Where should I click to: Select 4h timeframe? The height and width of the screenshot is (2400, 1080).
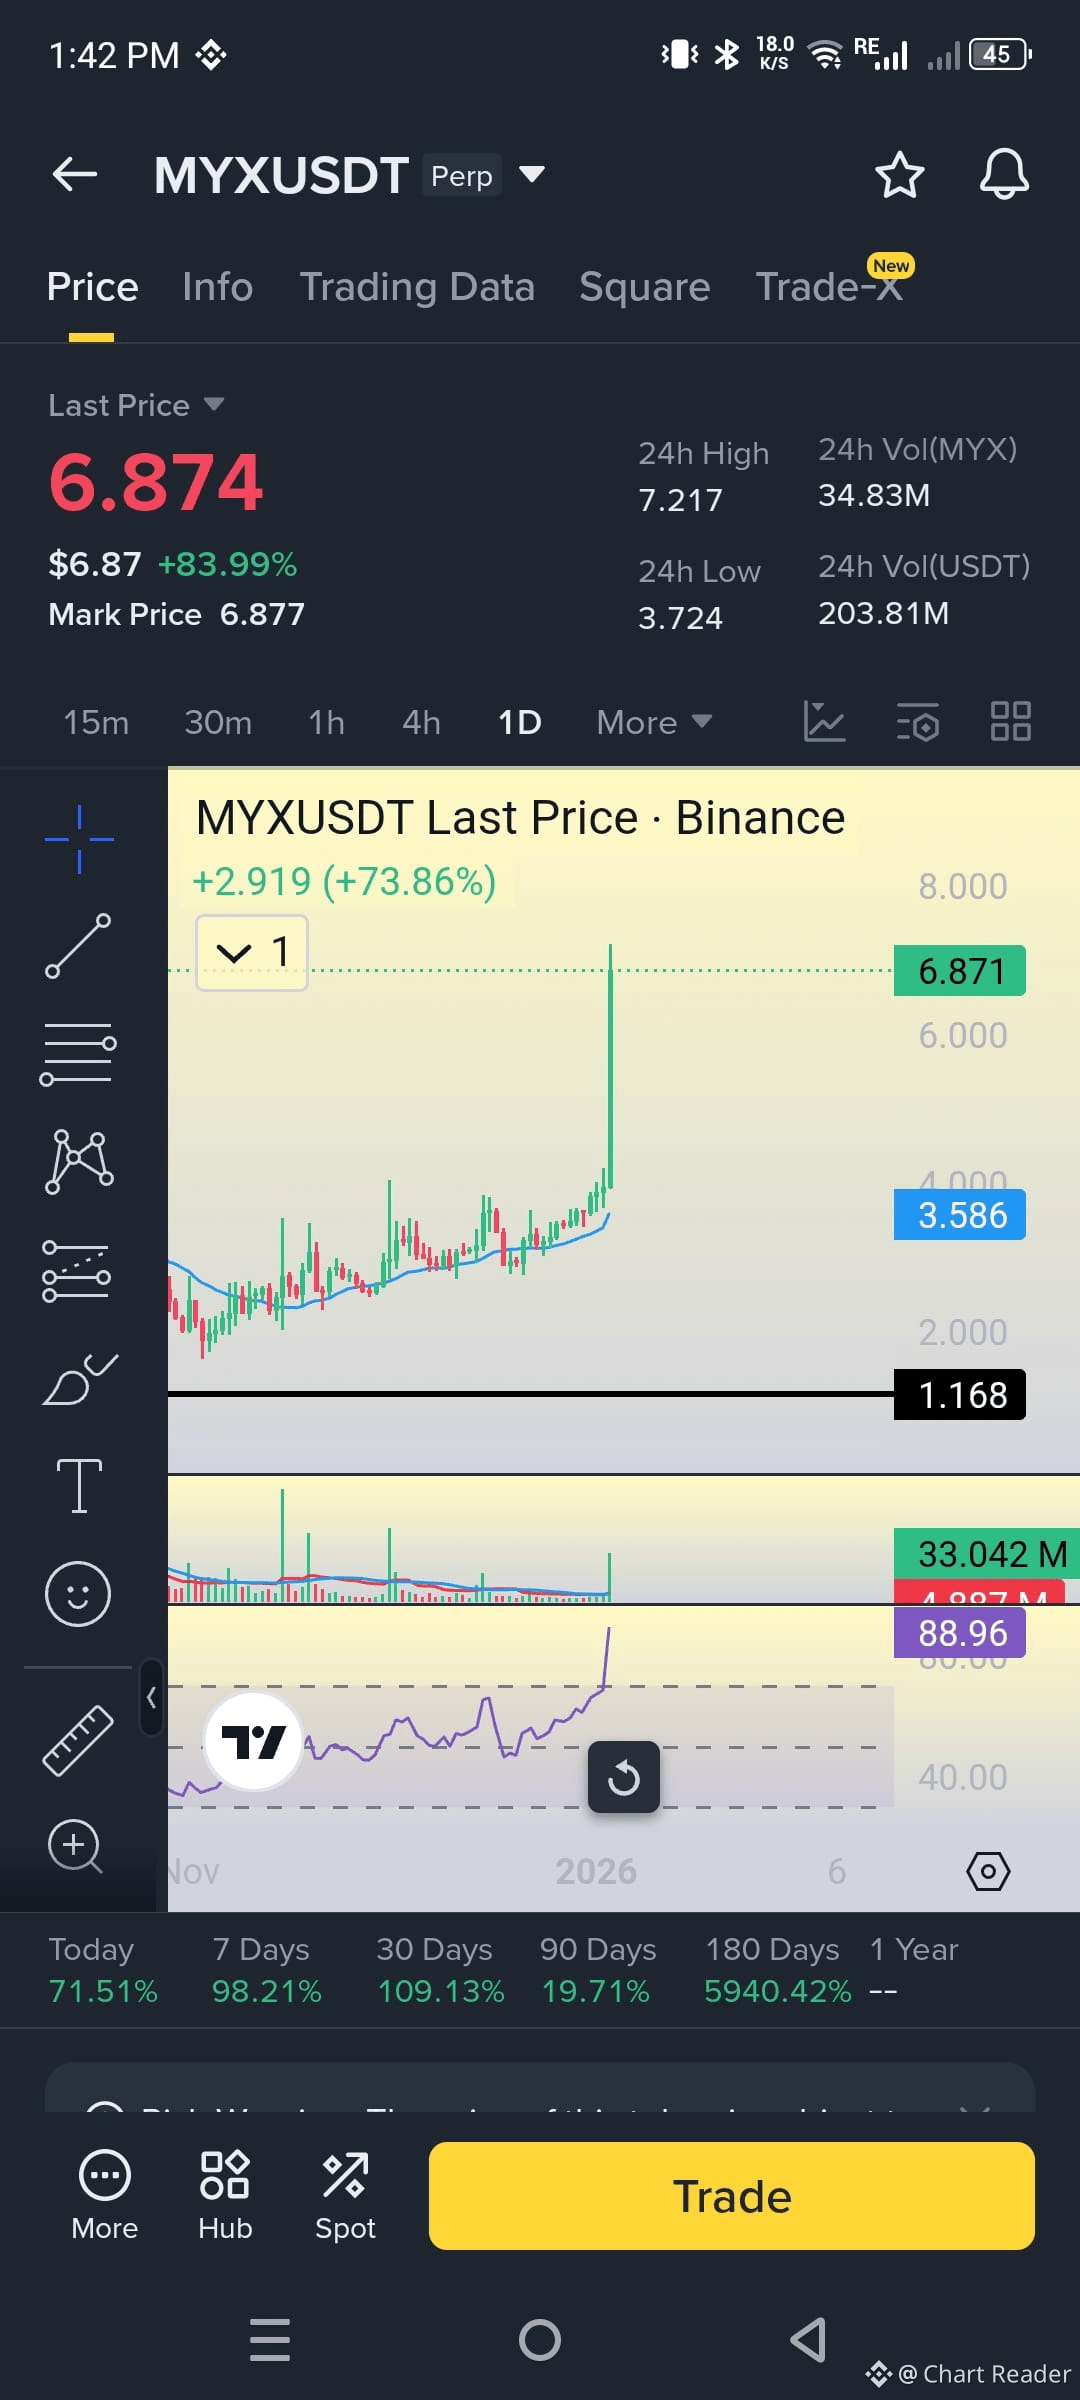[421, 722]
